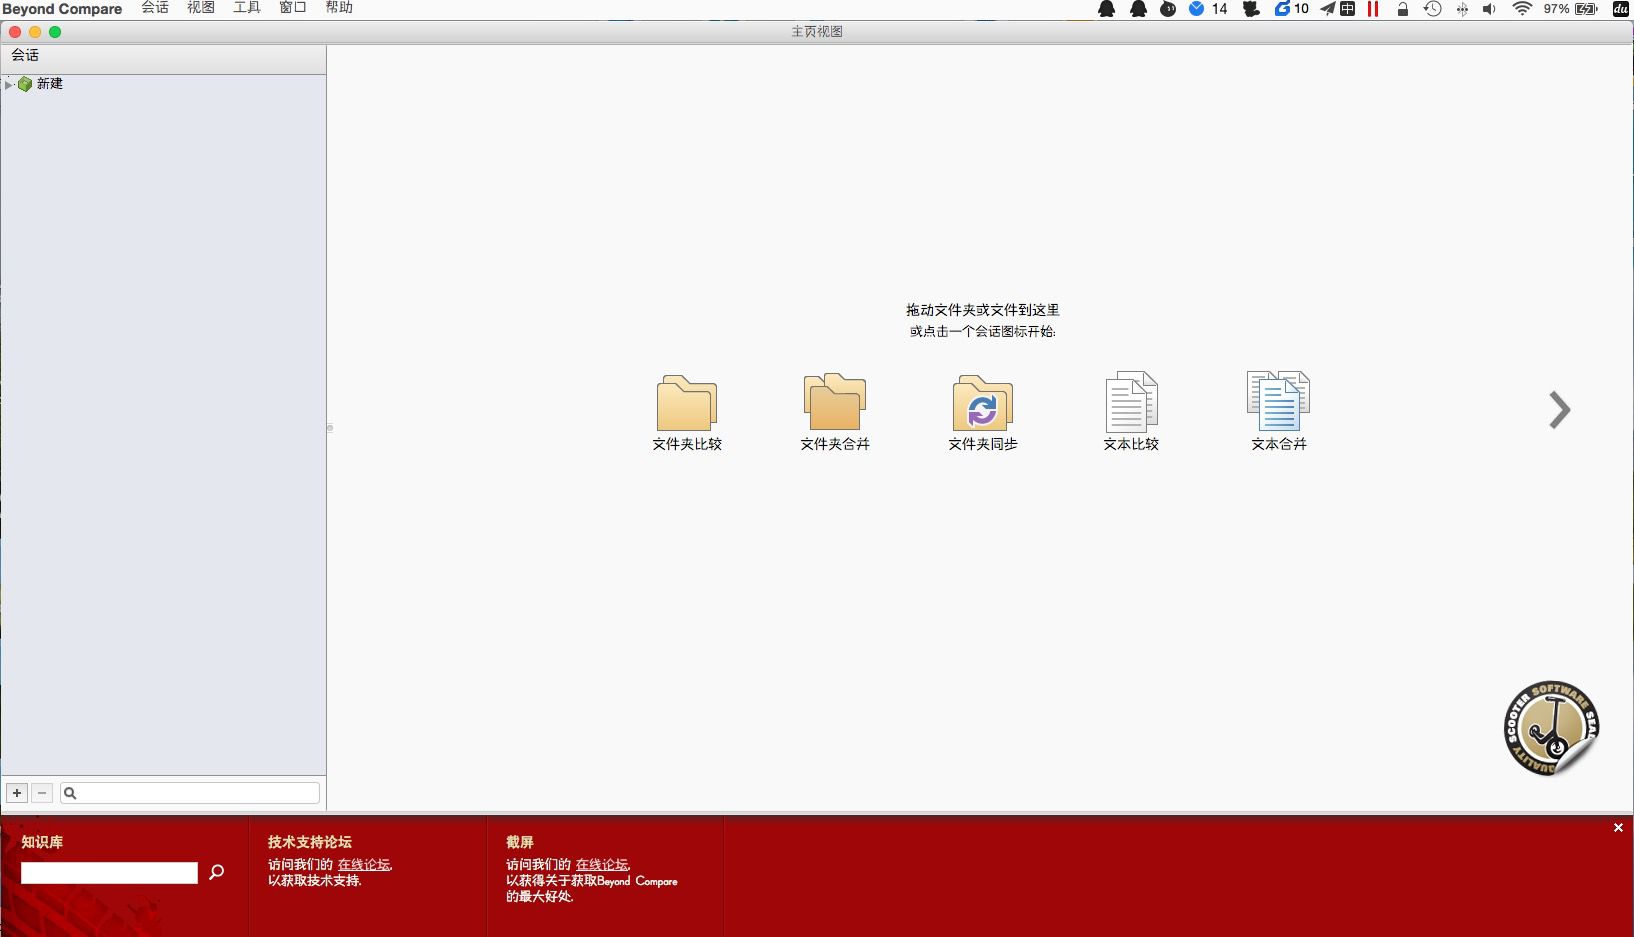1634x937 pixels.
Task: Open the Beyond Compare app menu
Action: tap(62, 9)
